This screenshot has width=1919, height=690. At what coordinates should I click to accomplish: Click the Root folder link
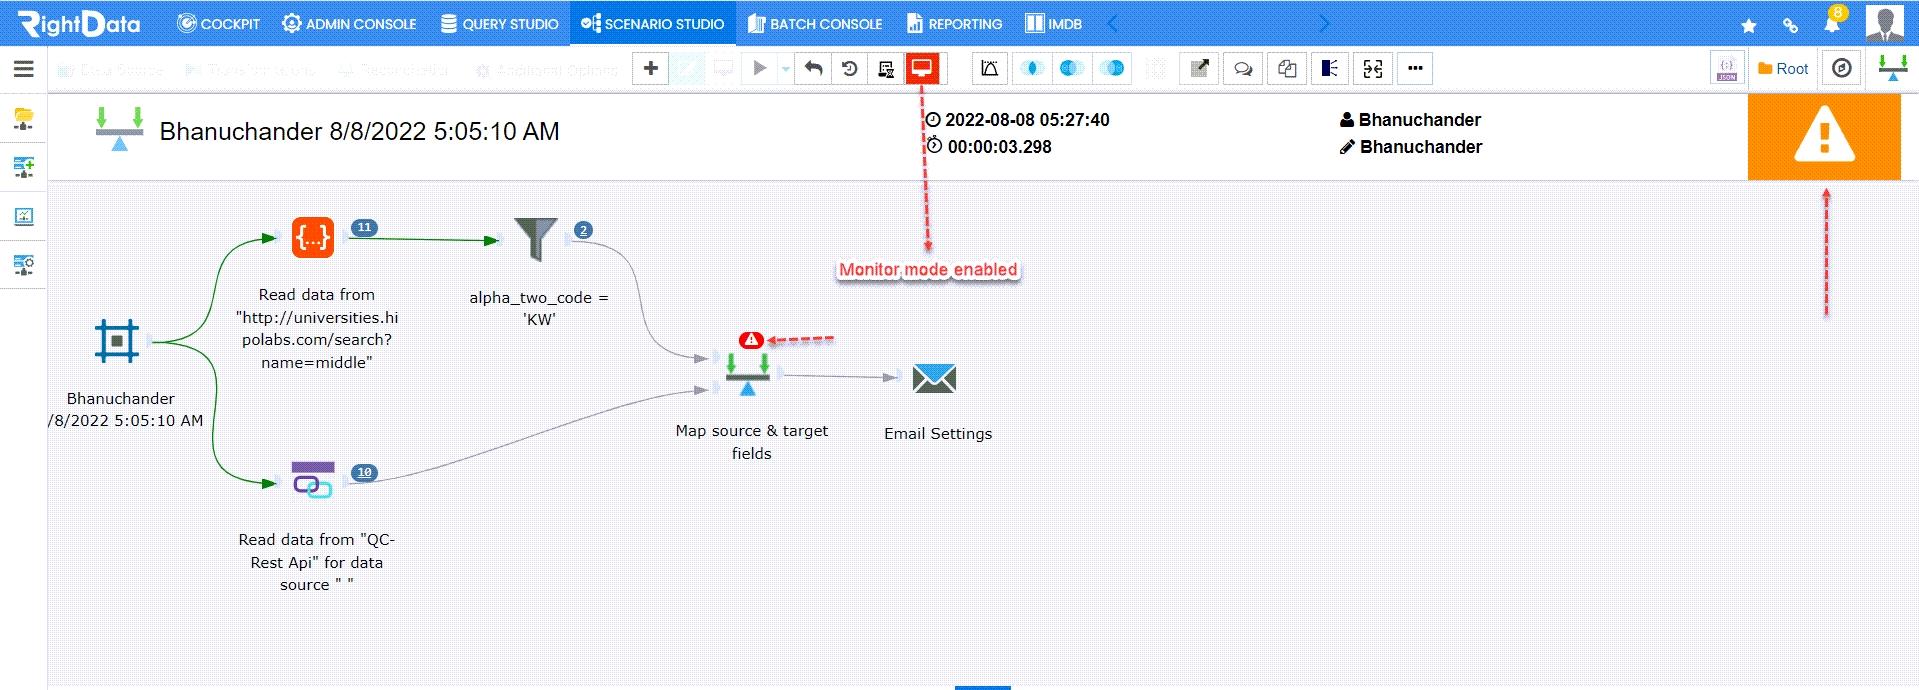coord(1783,69)
